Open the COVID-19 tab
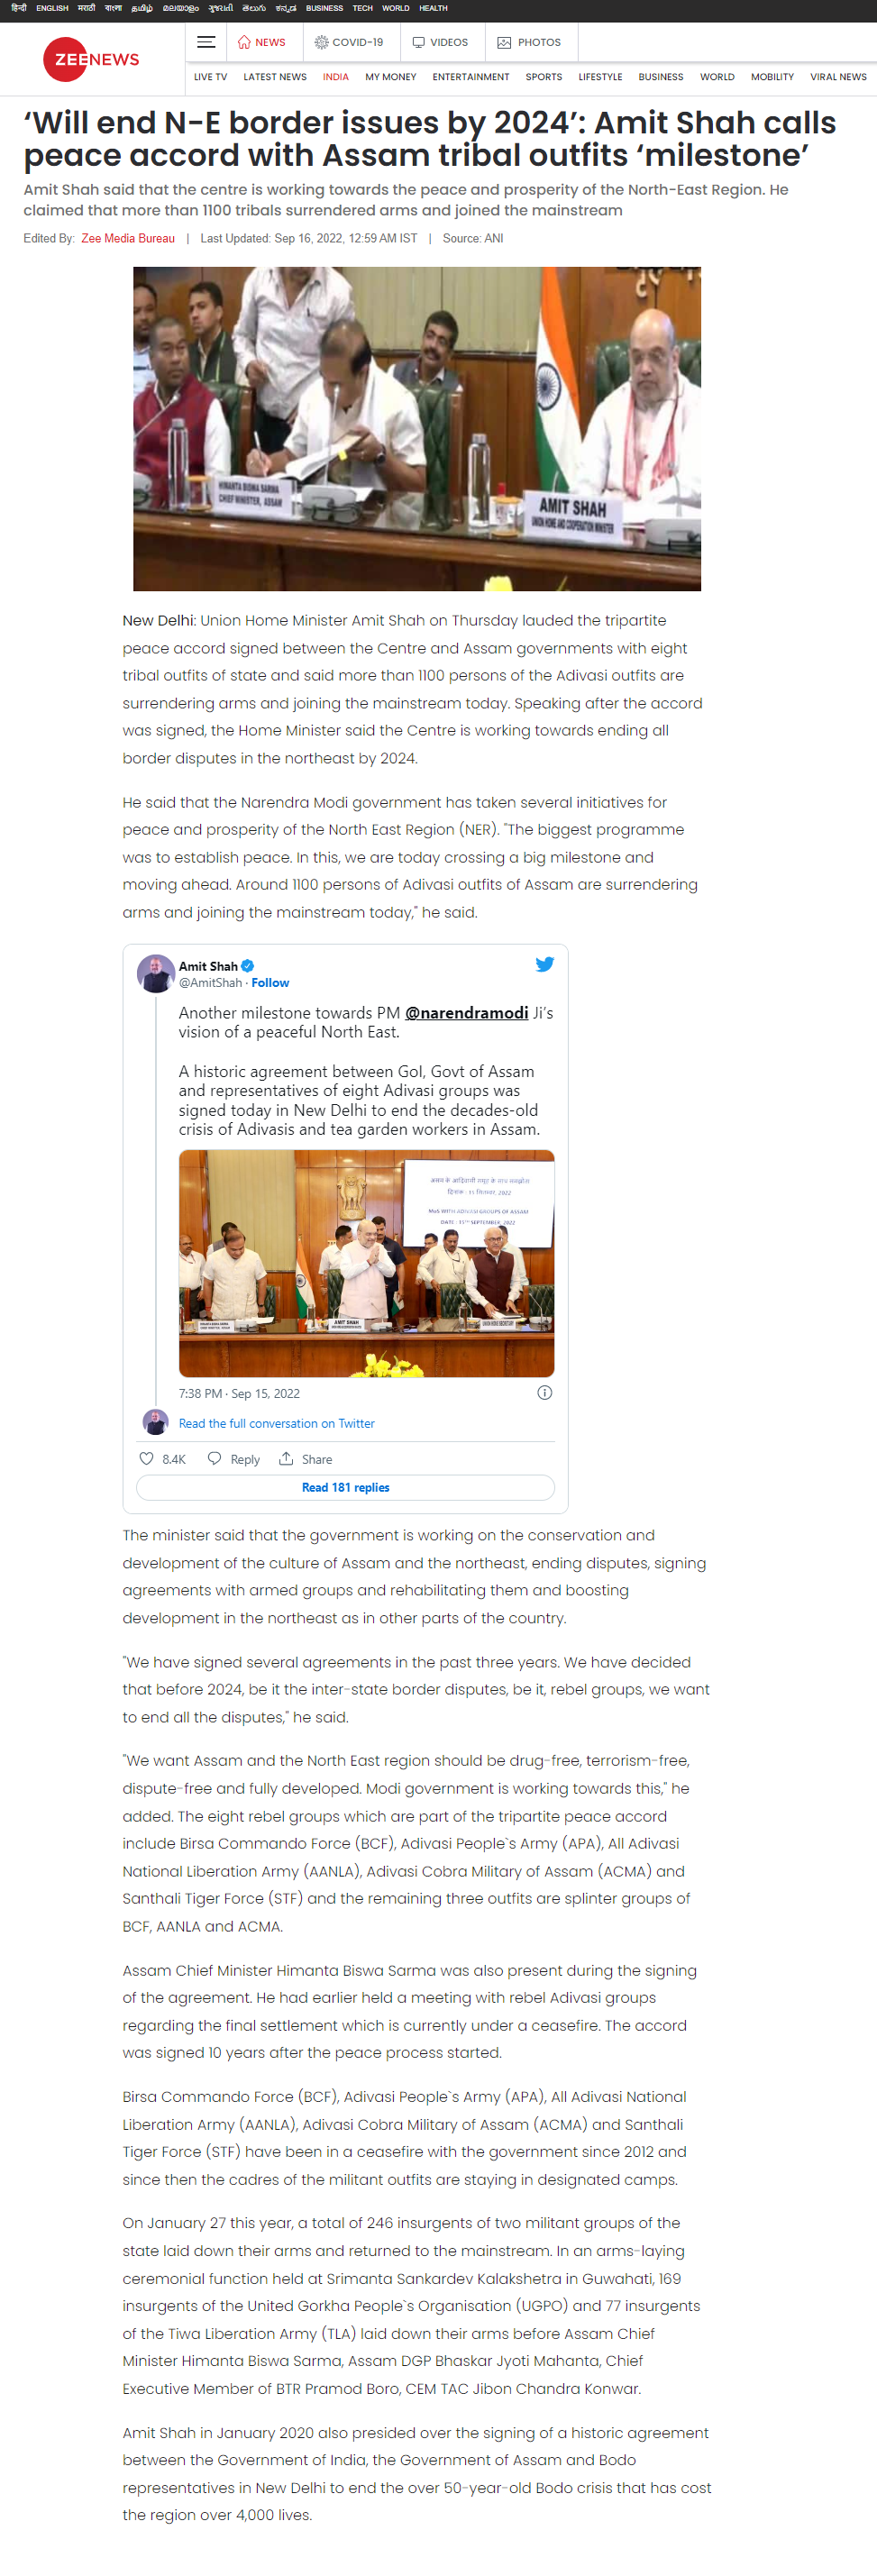The image size is (877, 2576). click(x=348, y=42)
